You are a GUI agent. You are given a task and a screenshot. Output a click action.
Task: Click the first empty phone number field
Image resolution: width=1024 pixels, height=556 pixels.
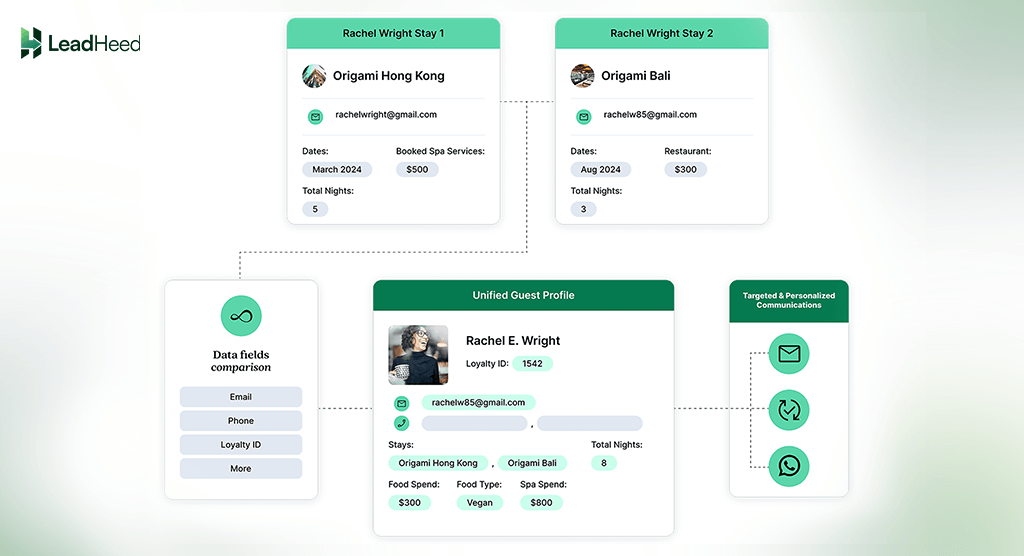(x=474, y=423)
